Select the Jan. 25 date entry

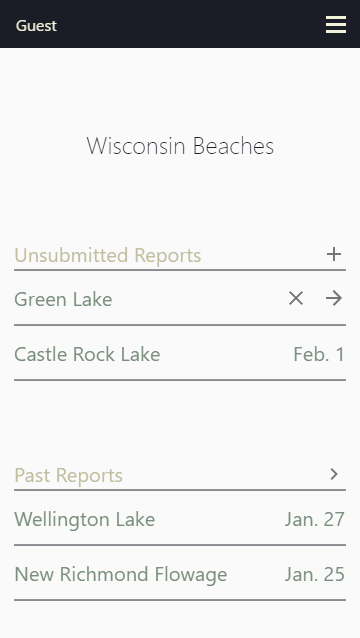[314, 575]
